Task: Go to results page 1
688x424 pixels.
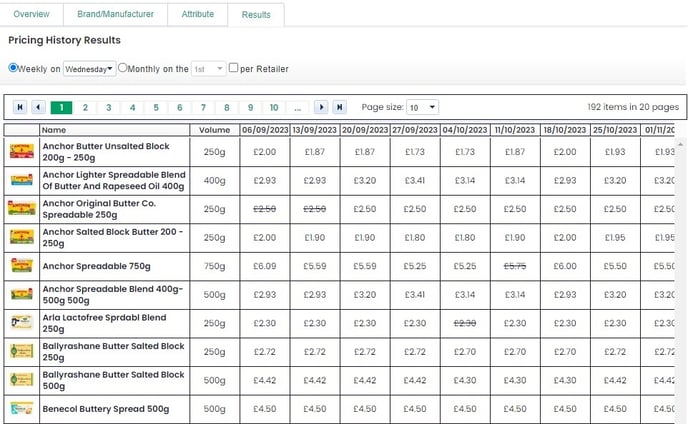Action: tap(61, 107)
